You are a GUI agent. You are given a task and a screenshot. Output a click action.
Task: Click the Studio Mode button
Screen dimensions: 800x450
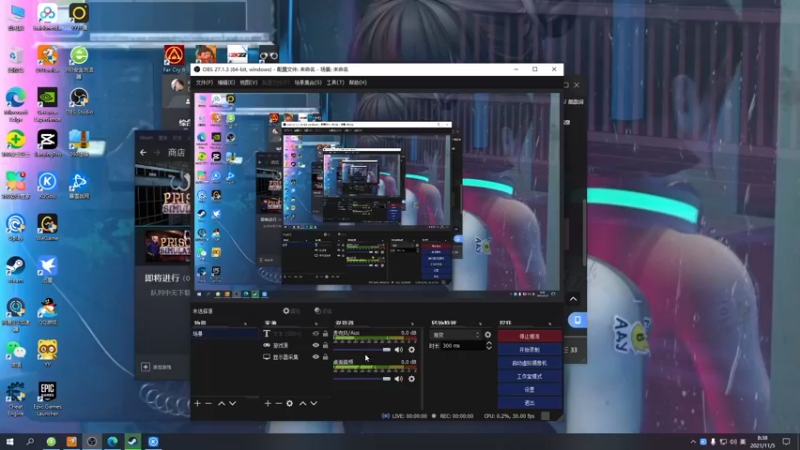[530, 377]
